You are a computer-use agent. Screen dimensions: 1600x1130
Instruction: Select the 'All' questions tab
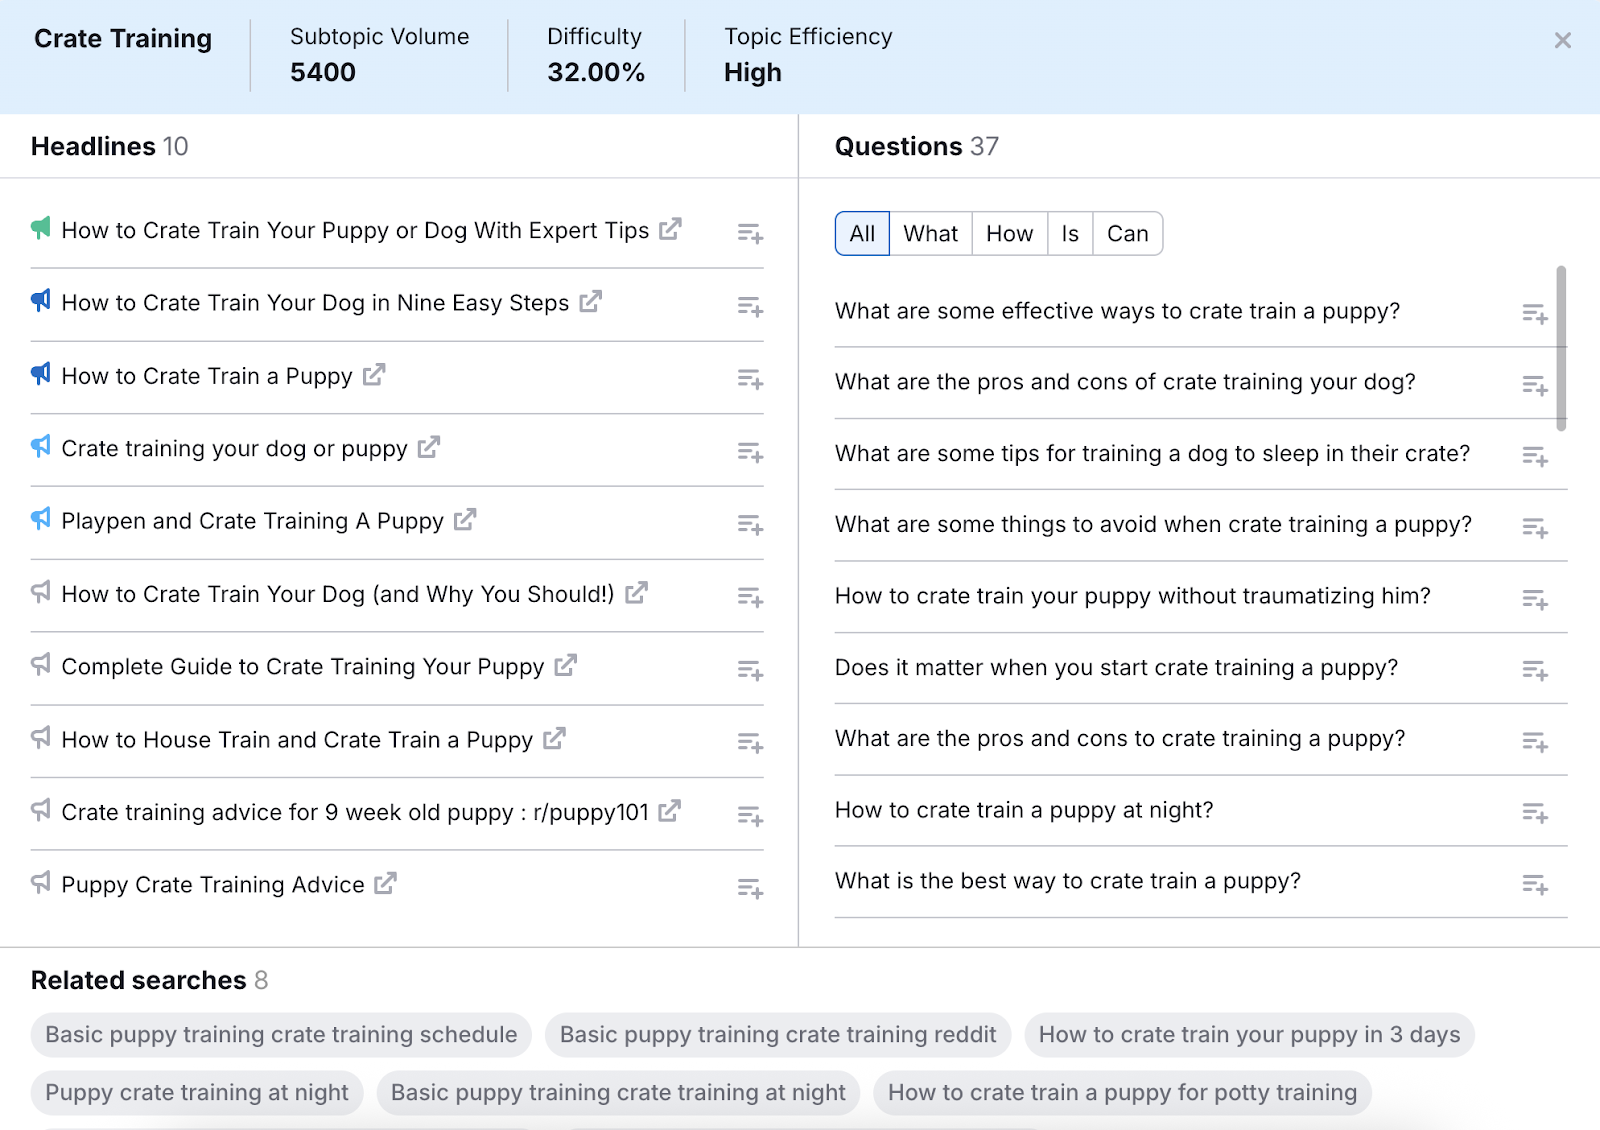(x=861, y=233)
